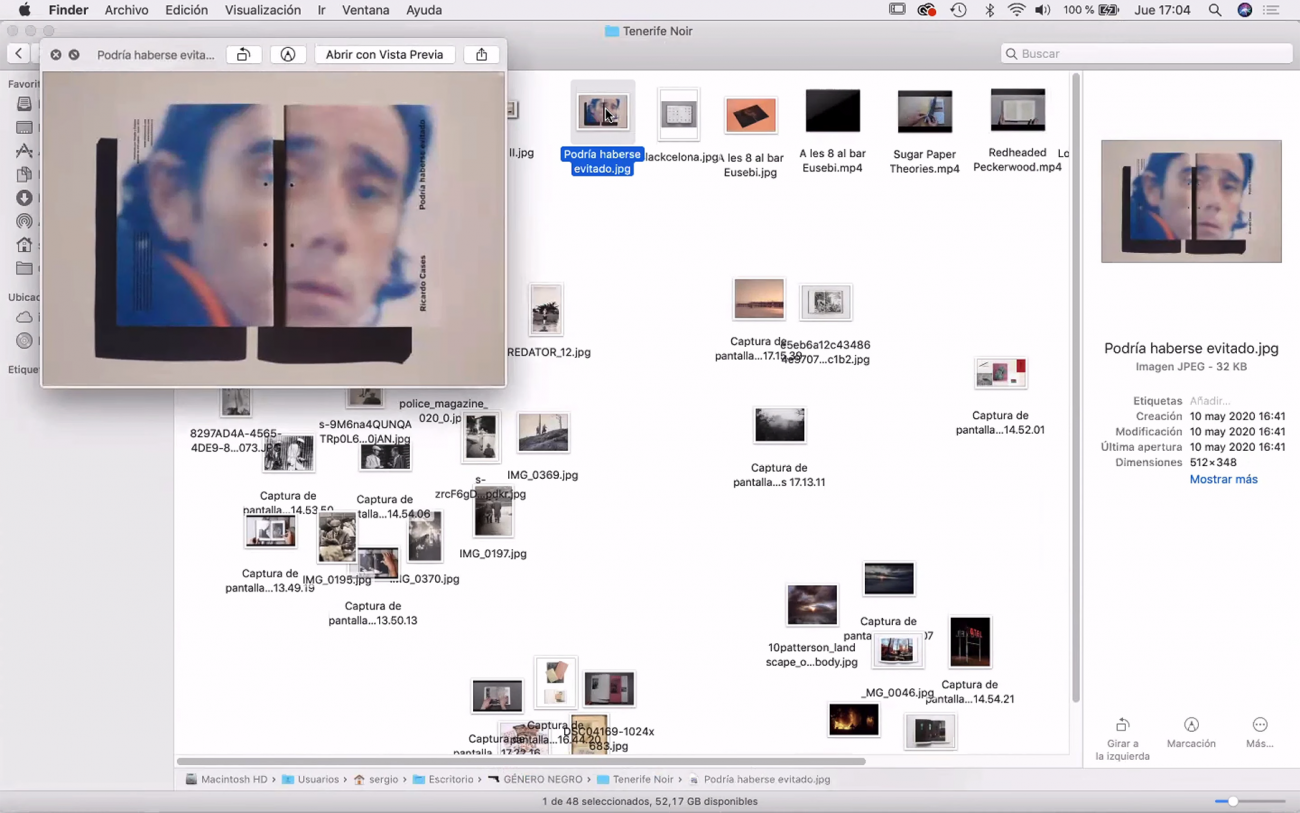Open the Archivo menu
Screen dimensions: 1300x813
[126, 10]
